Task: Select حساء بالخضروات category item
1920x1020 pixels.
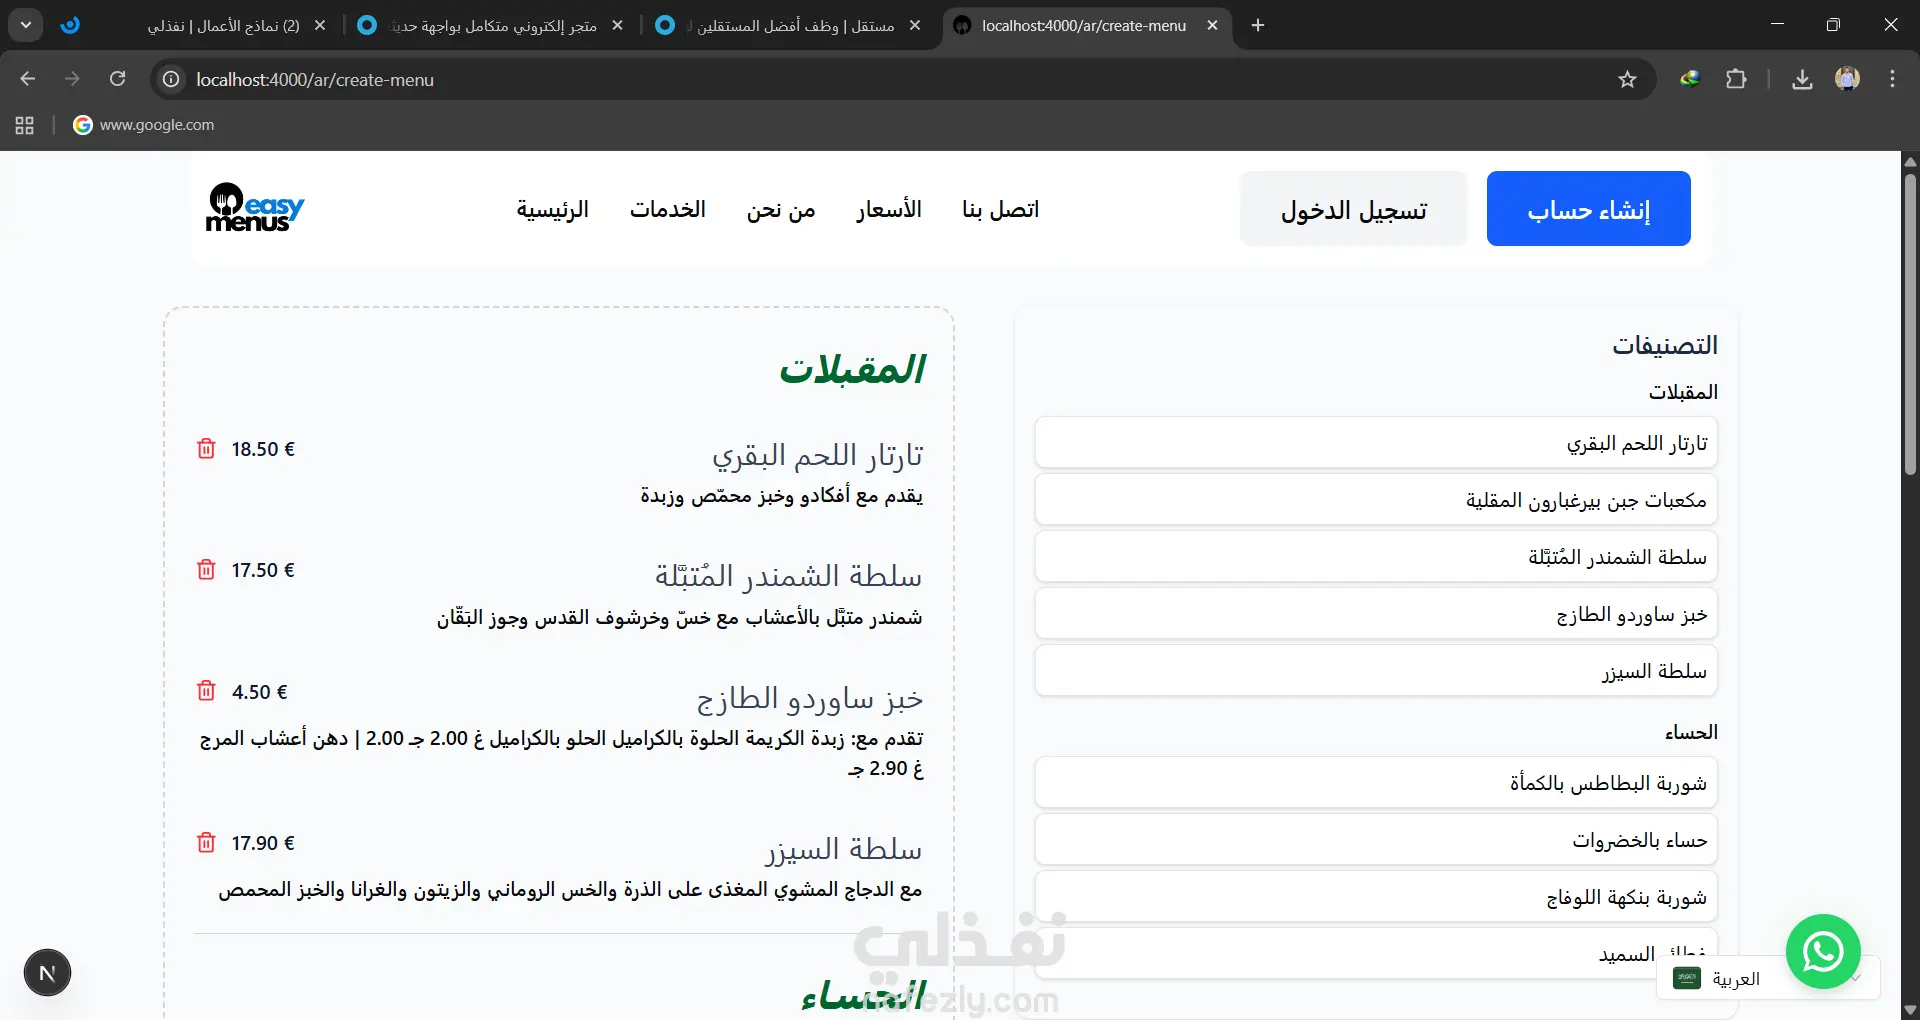Action: coord(1376,840)
